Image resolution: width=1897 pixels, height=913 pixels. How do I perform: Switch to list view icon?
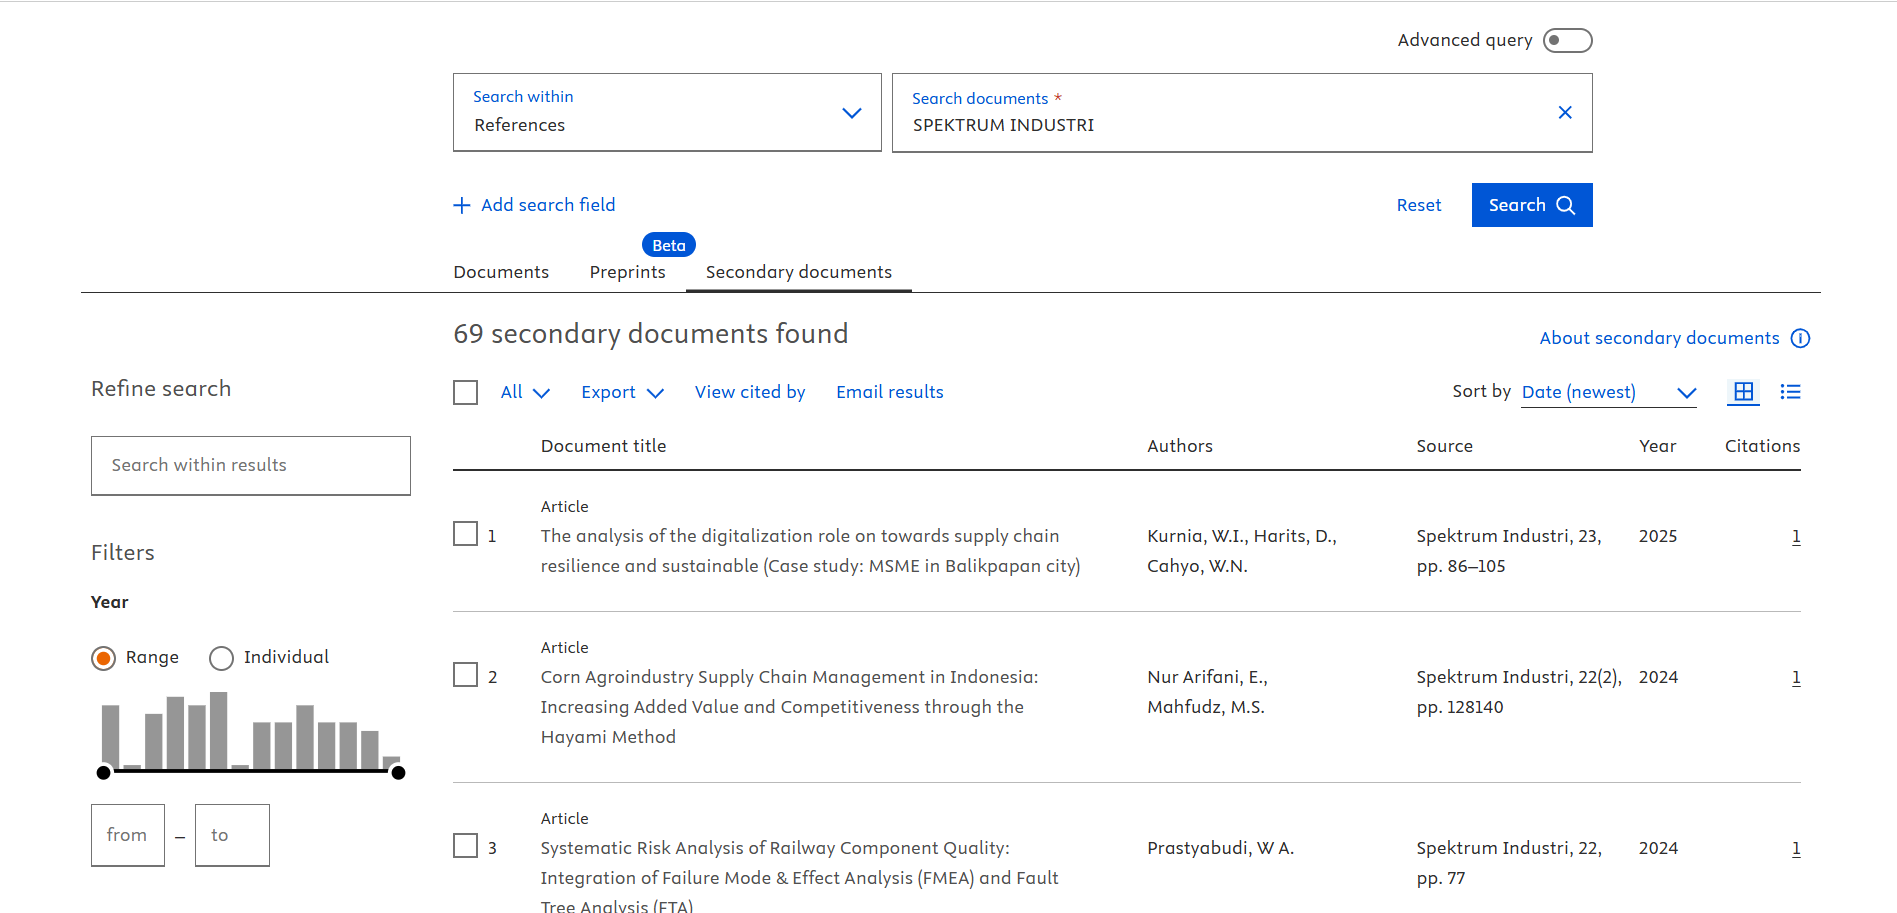tap(1790, 392)
